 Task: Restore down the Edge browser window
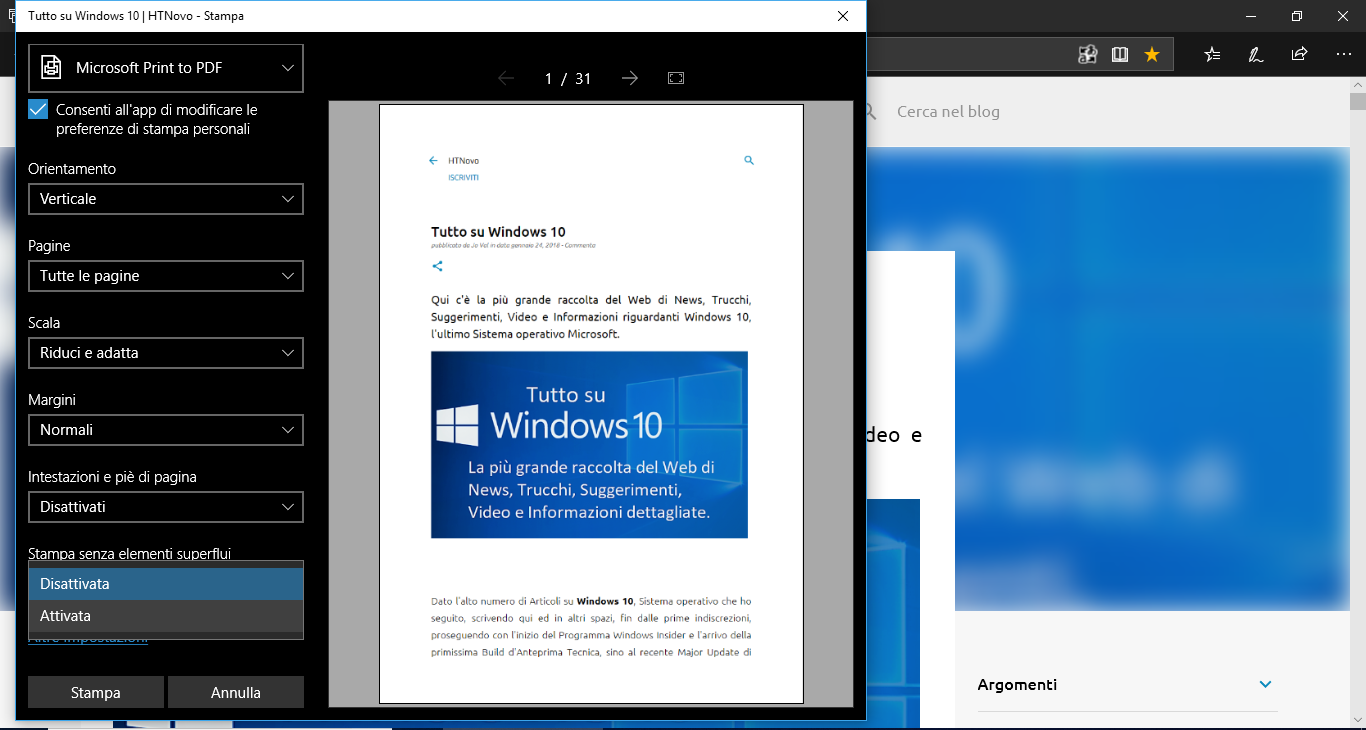point(1297,16)
